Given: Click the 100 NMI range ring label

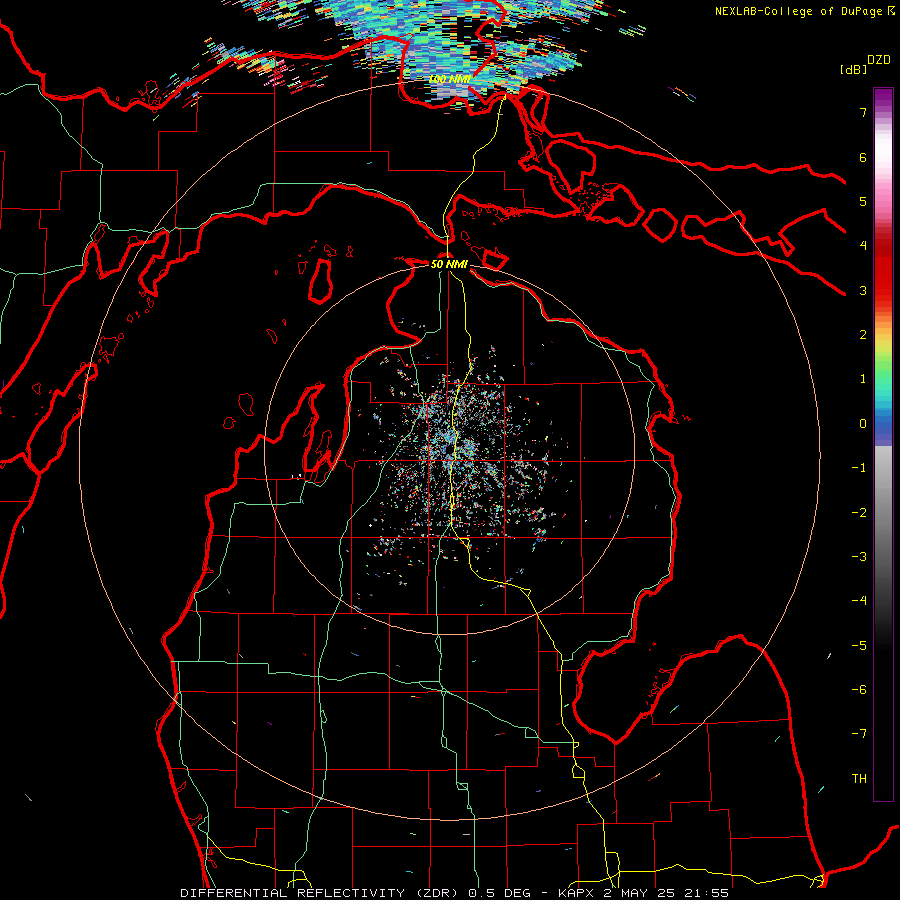Looking at the screenshot, I should point(450,79).
